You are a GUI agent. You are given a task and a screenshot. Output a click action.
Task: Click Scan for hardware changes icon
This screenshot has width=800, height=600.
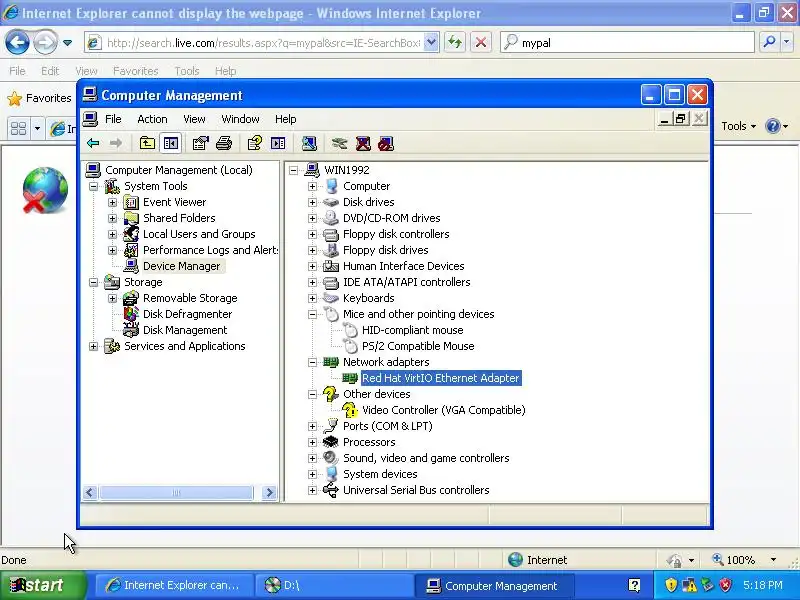309,143
